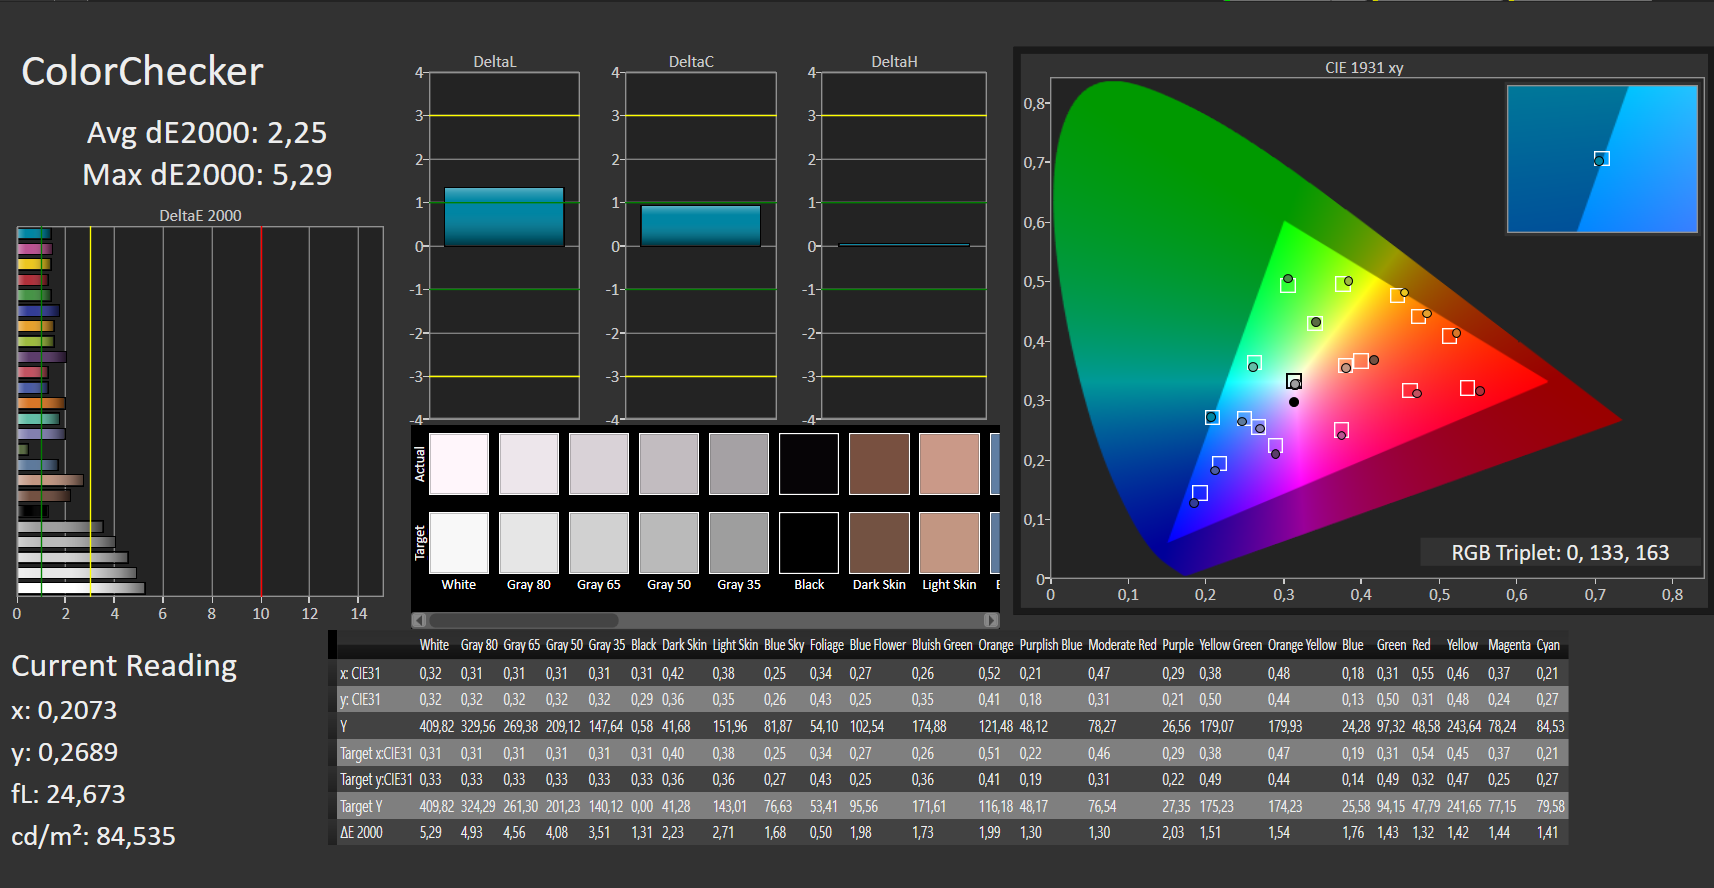
Task: Click the Y value 243,64 under Yellow
Action: (1464, 727)
